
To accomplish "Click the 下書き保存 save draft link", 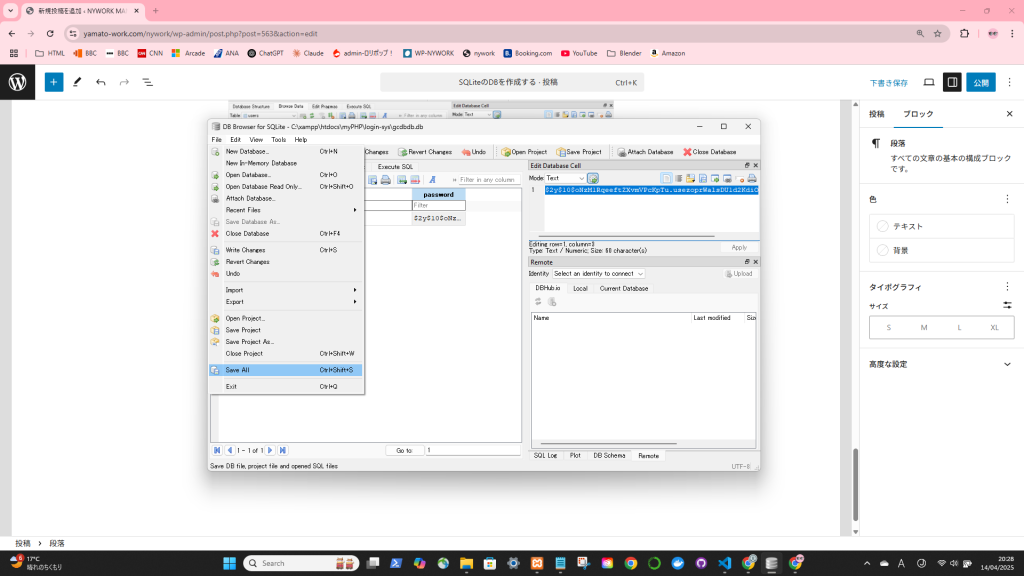I will pyautogui.click(x=889, y=82).
